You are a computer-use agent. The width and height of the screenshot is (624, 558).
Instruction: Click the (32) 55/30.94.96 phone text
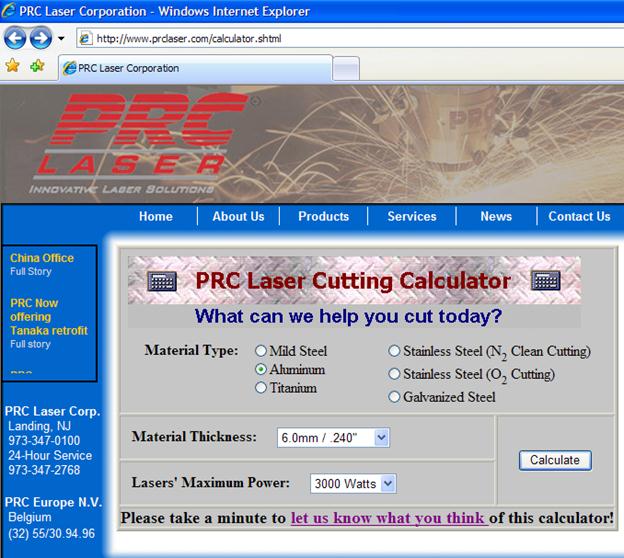(51, 533)
